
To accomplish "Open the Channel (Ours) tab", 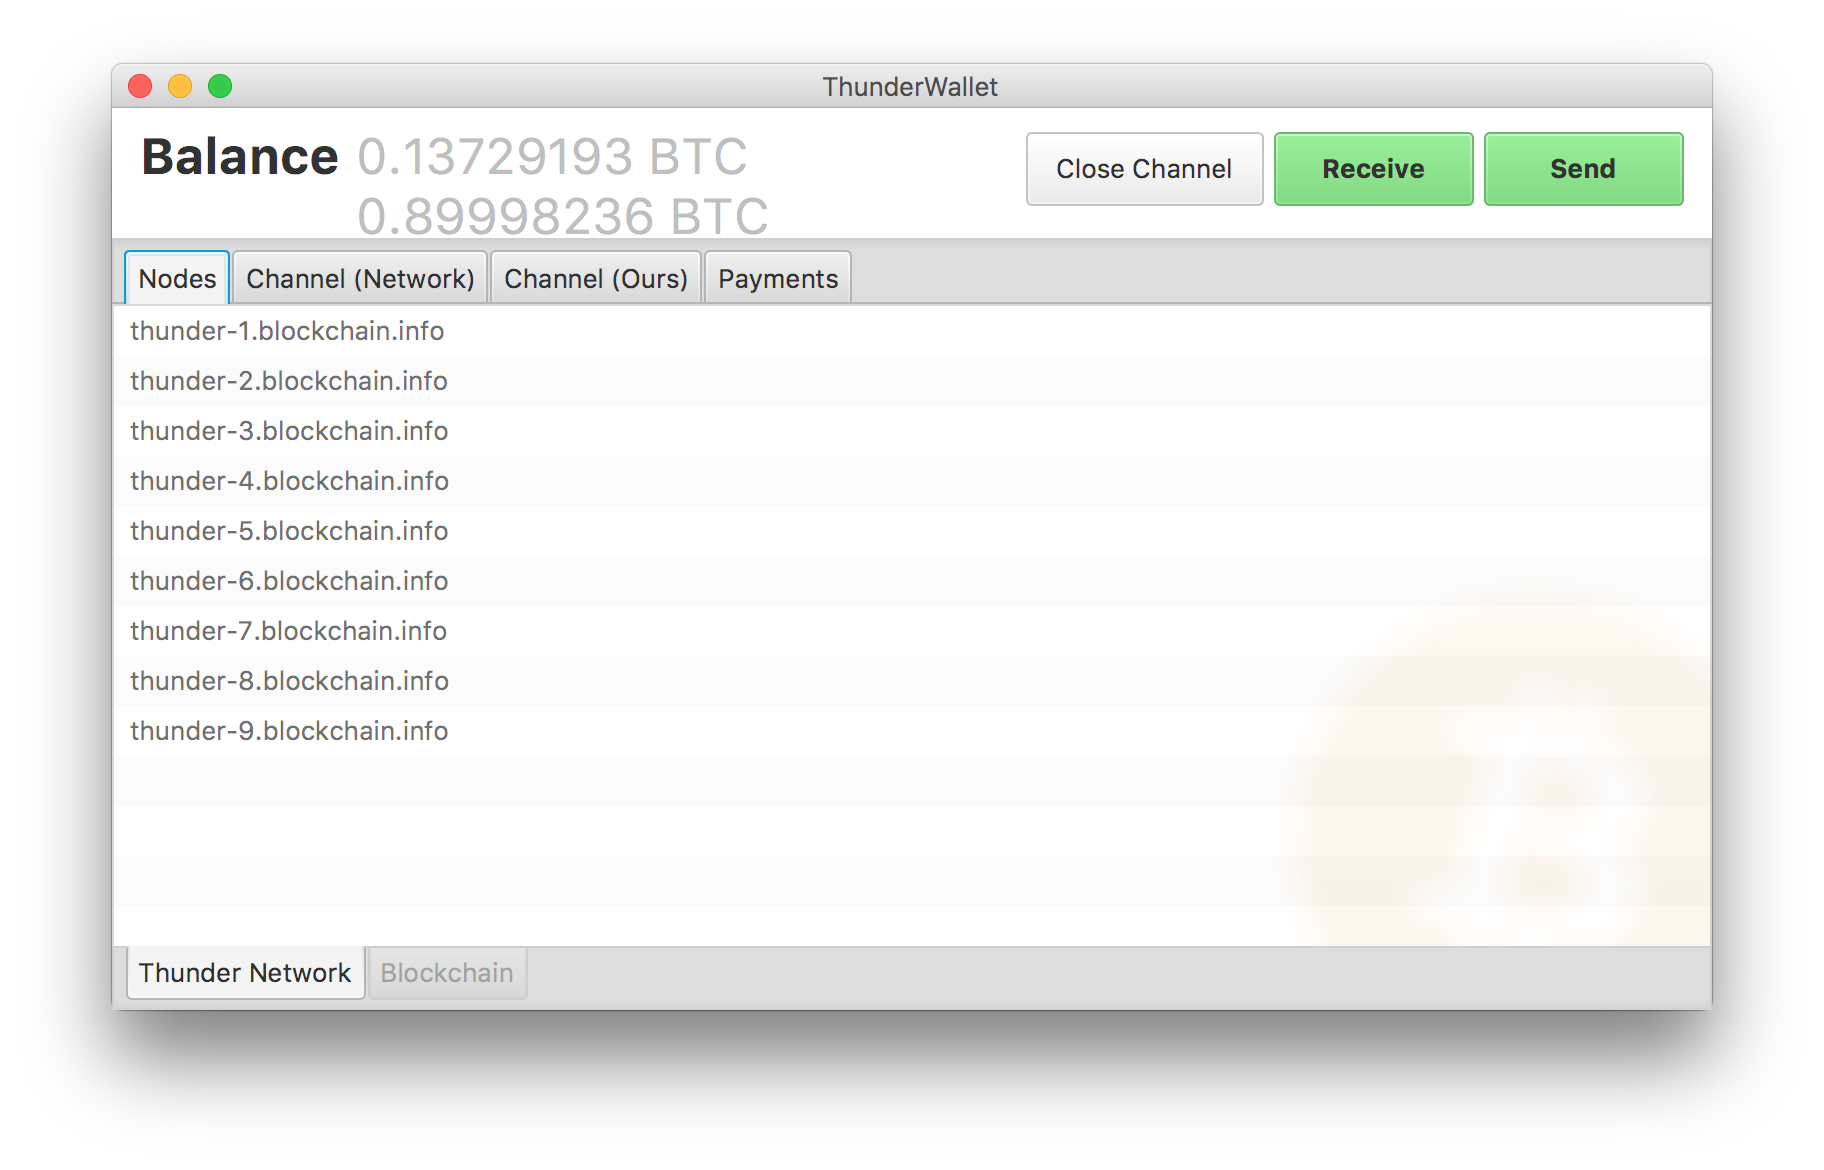I will coord(596,278).
